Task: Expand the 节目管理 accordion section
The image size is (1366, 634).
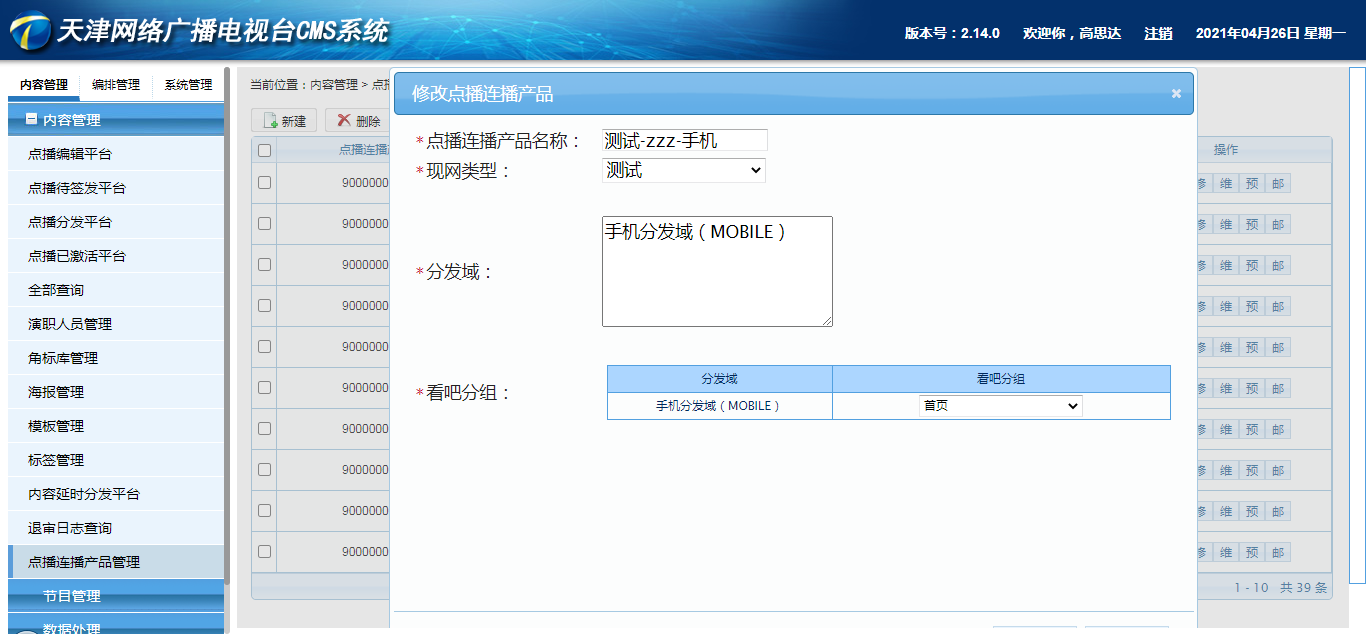Action: coord(116,595)
